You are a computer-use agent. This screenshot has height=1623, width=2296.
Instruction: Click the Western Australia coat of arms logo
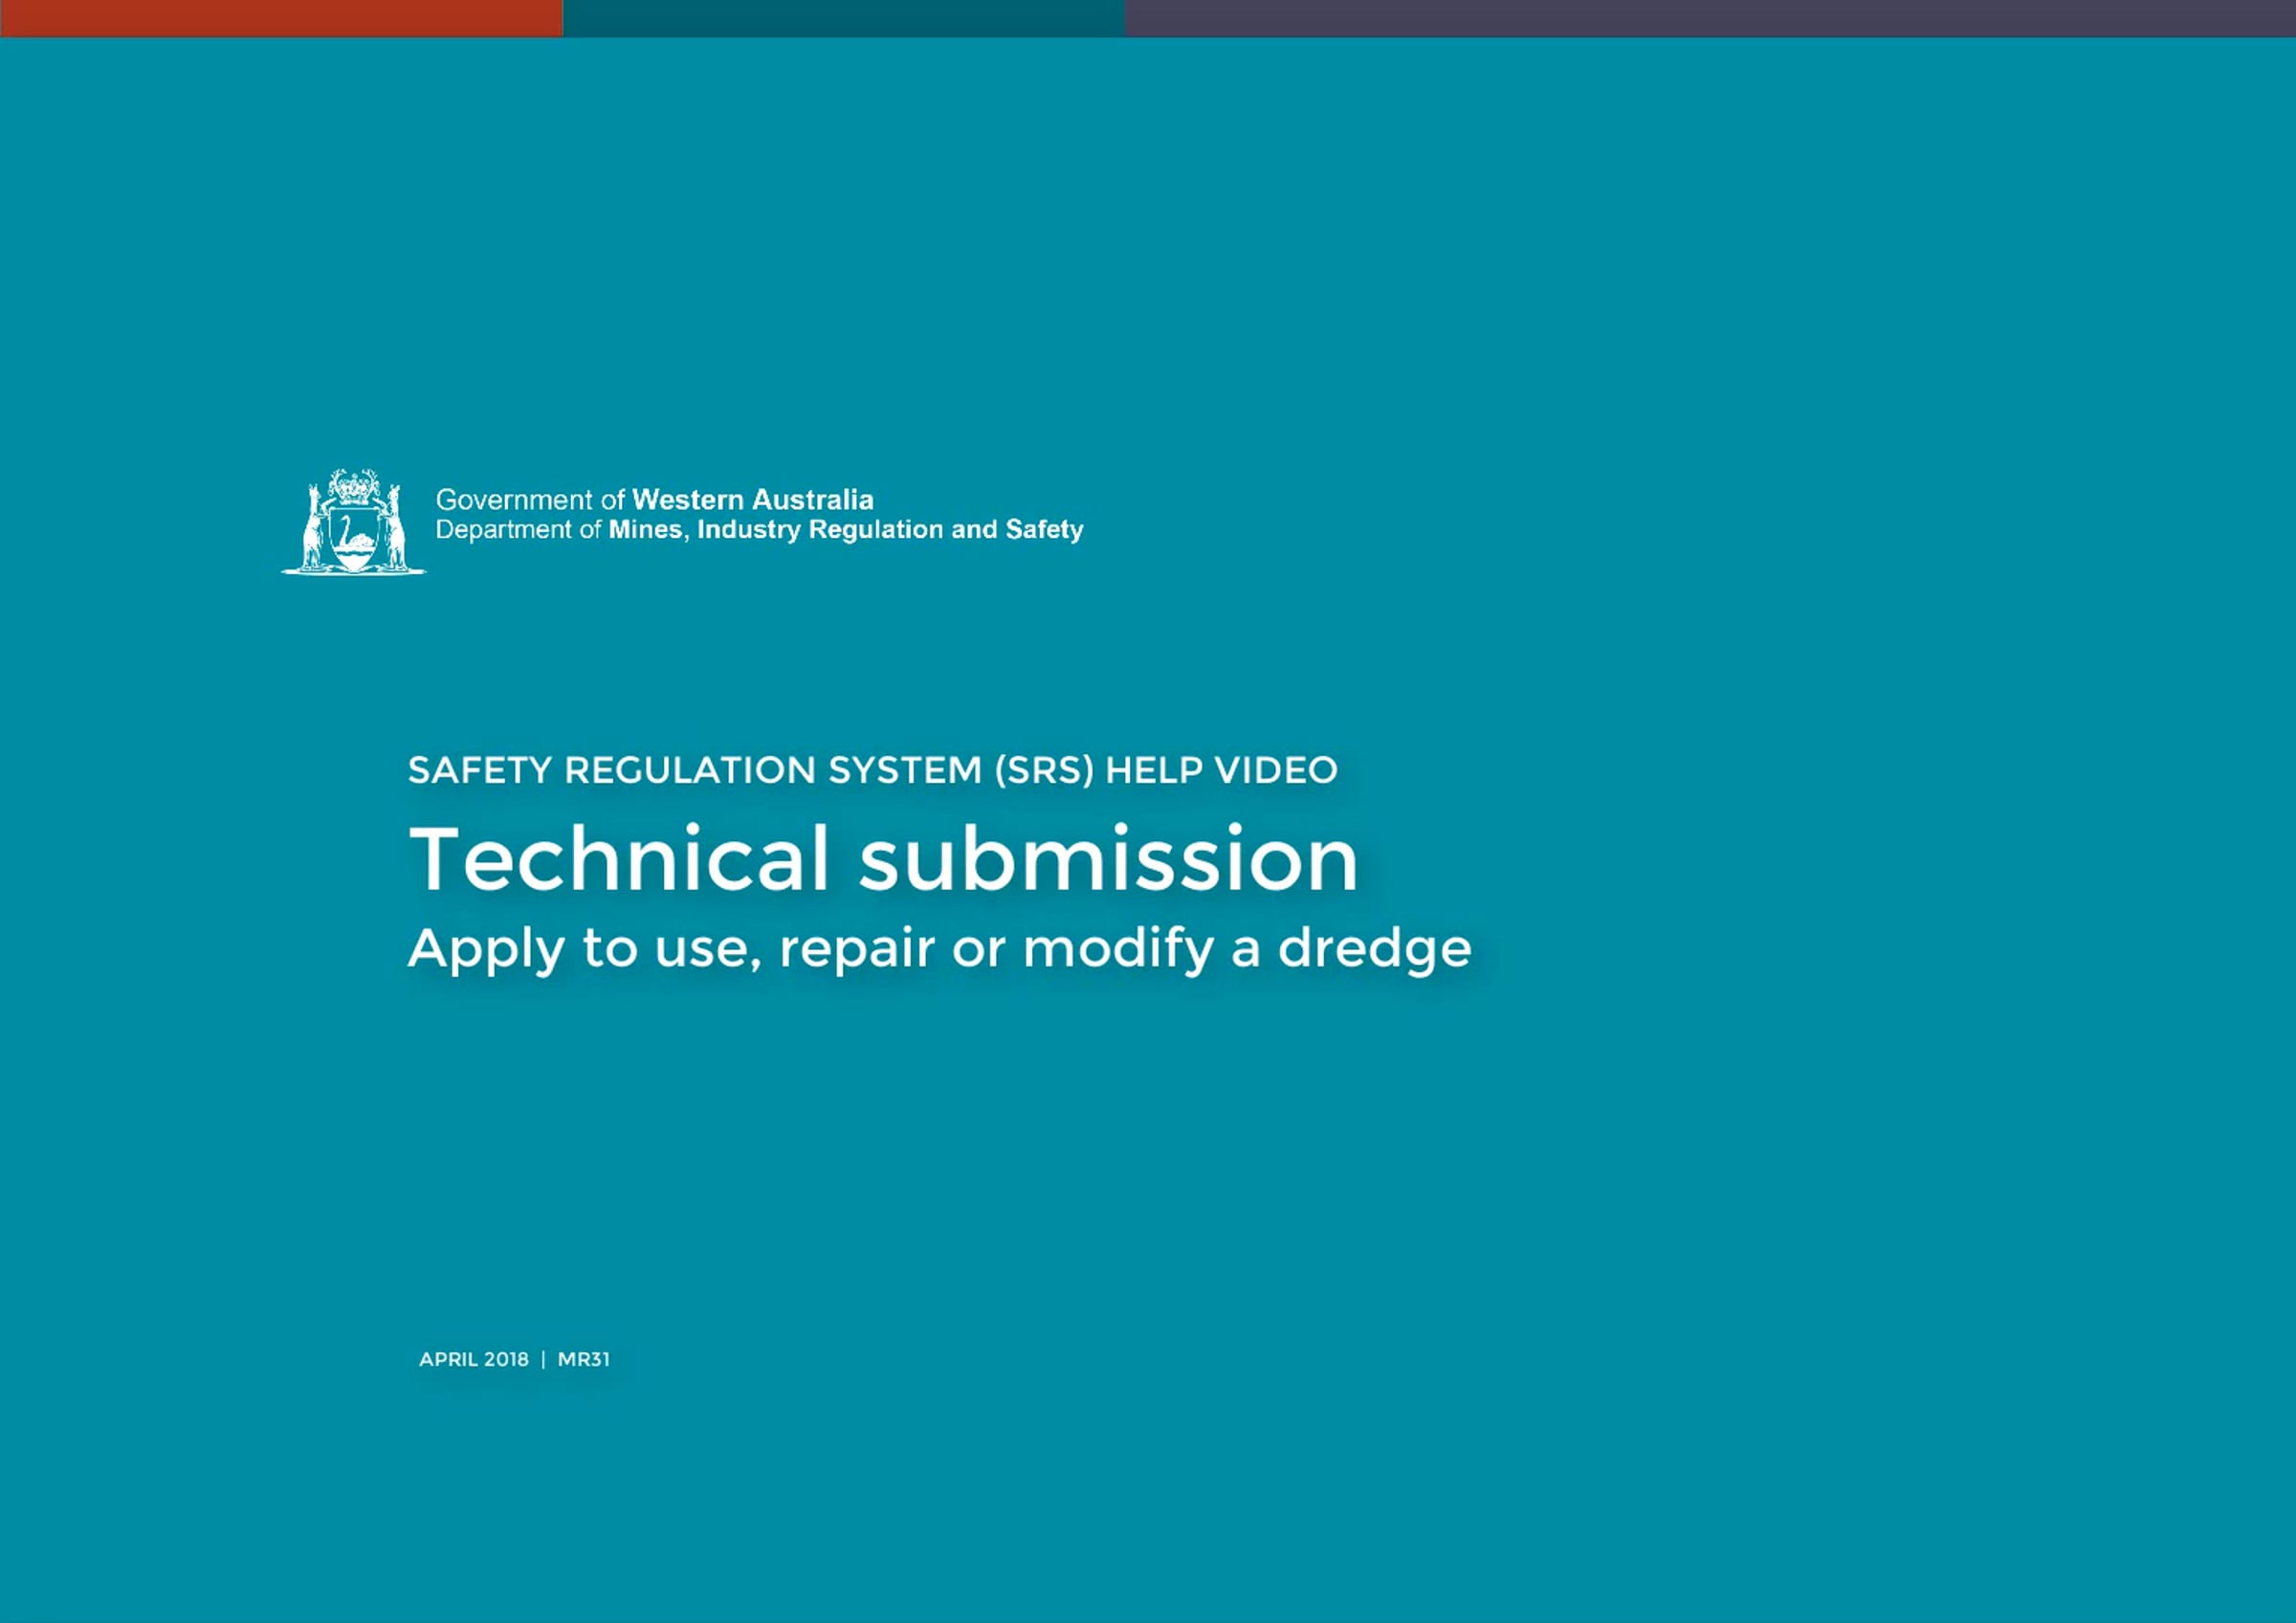click(x=354, y=521)
